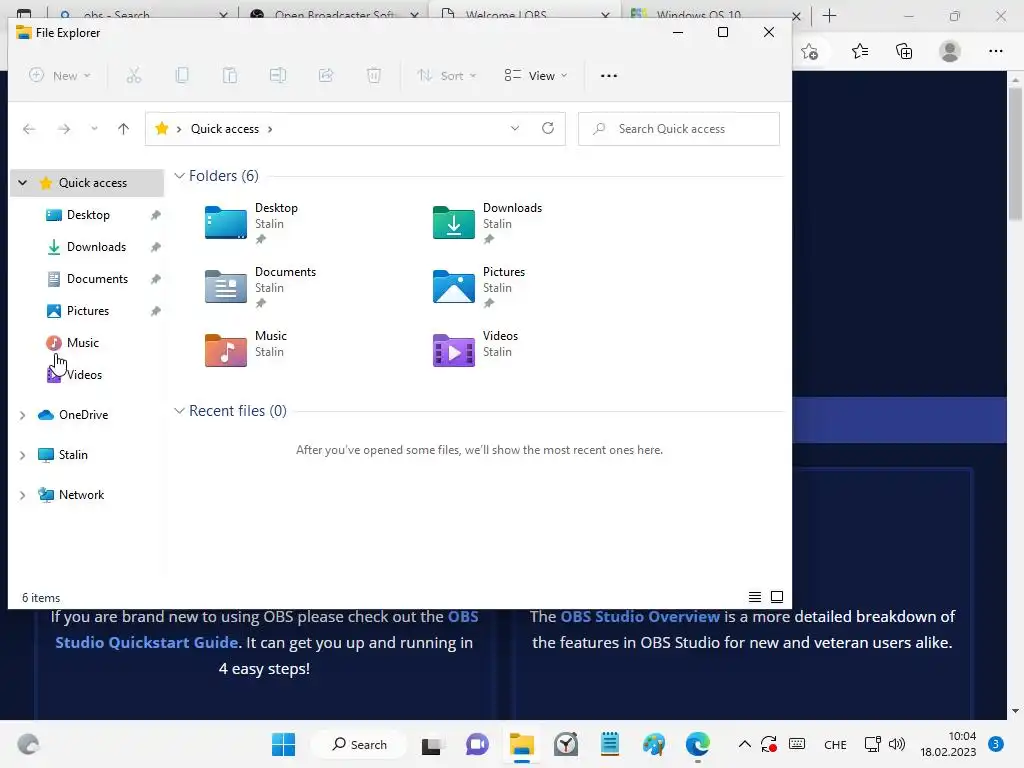Select Desktop in navigation pane
The height and width of the screenshot is (768, 1024).
pos(88,215)
